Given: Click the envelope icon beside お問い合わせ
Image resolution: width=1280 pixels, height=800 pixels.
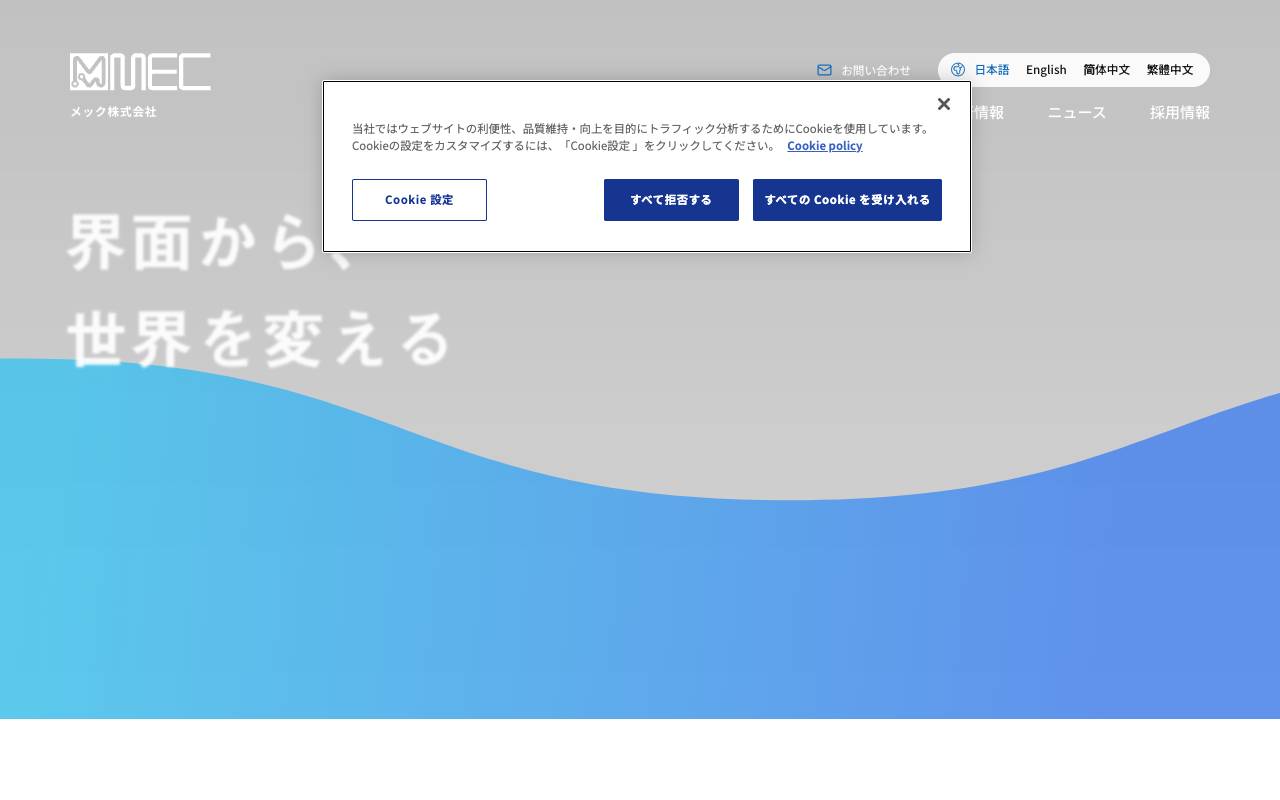Looking at the screenshot, I should 824,70.
